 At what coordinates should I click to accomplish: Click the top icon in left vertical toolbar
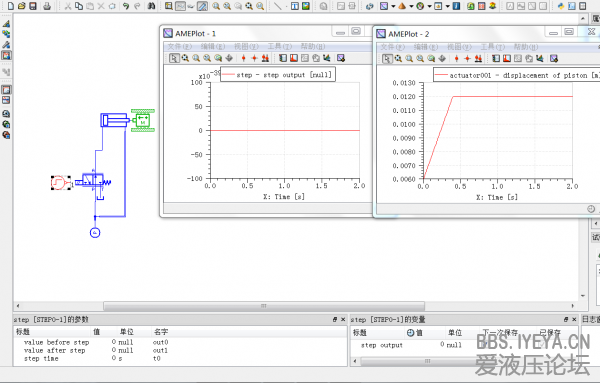point(6,24)
